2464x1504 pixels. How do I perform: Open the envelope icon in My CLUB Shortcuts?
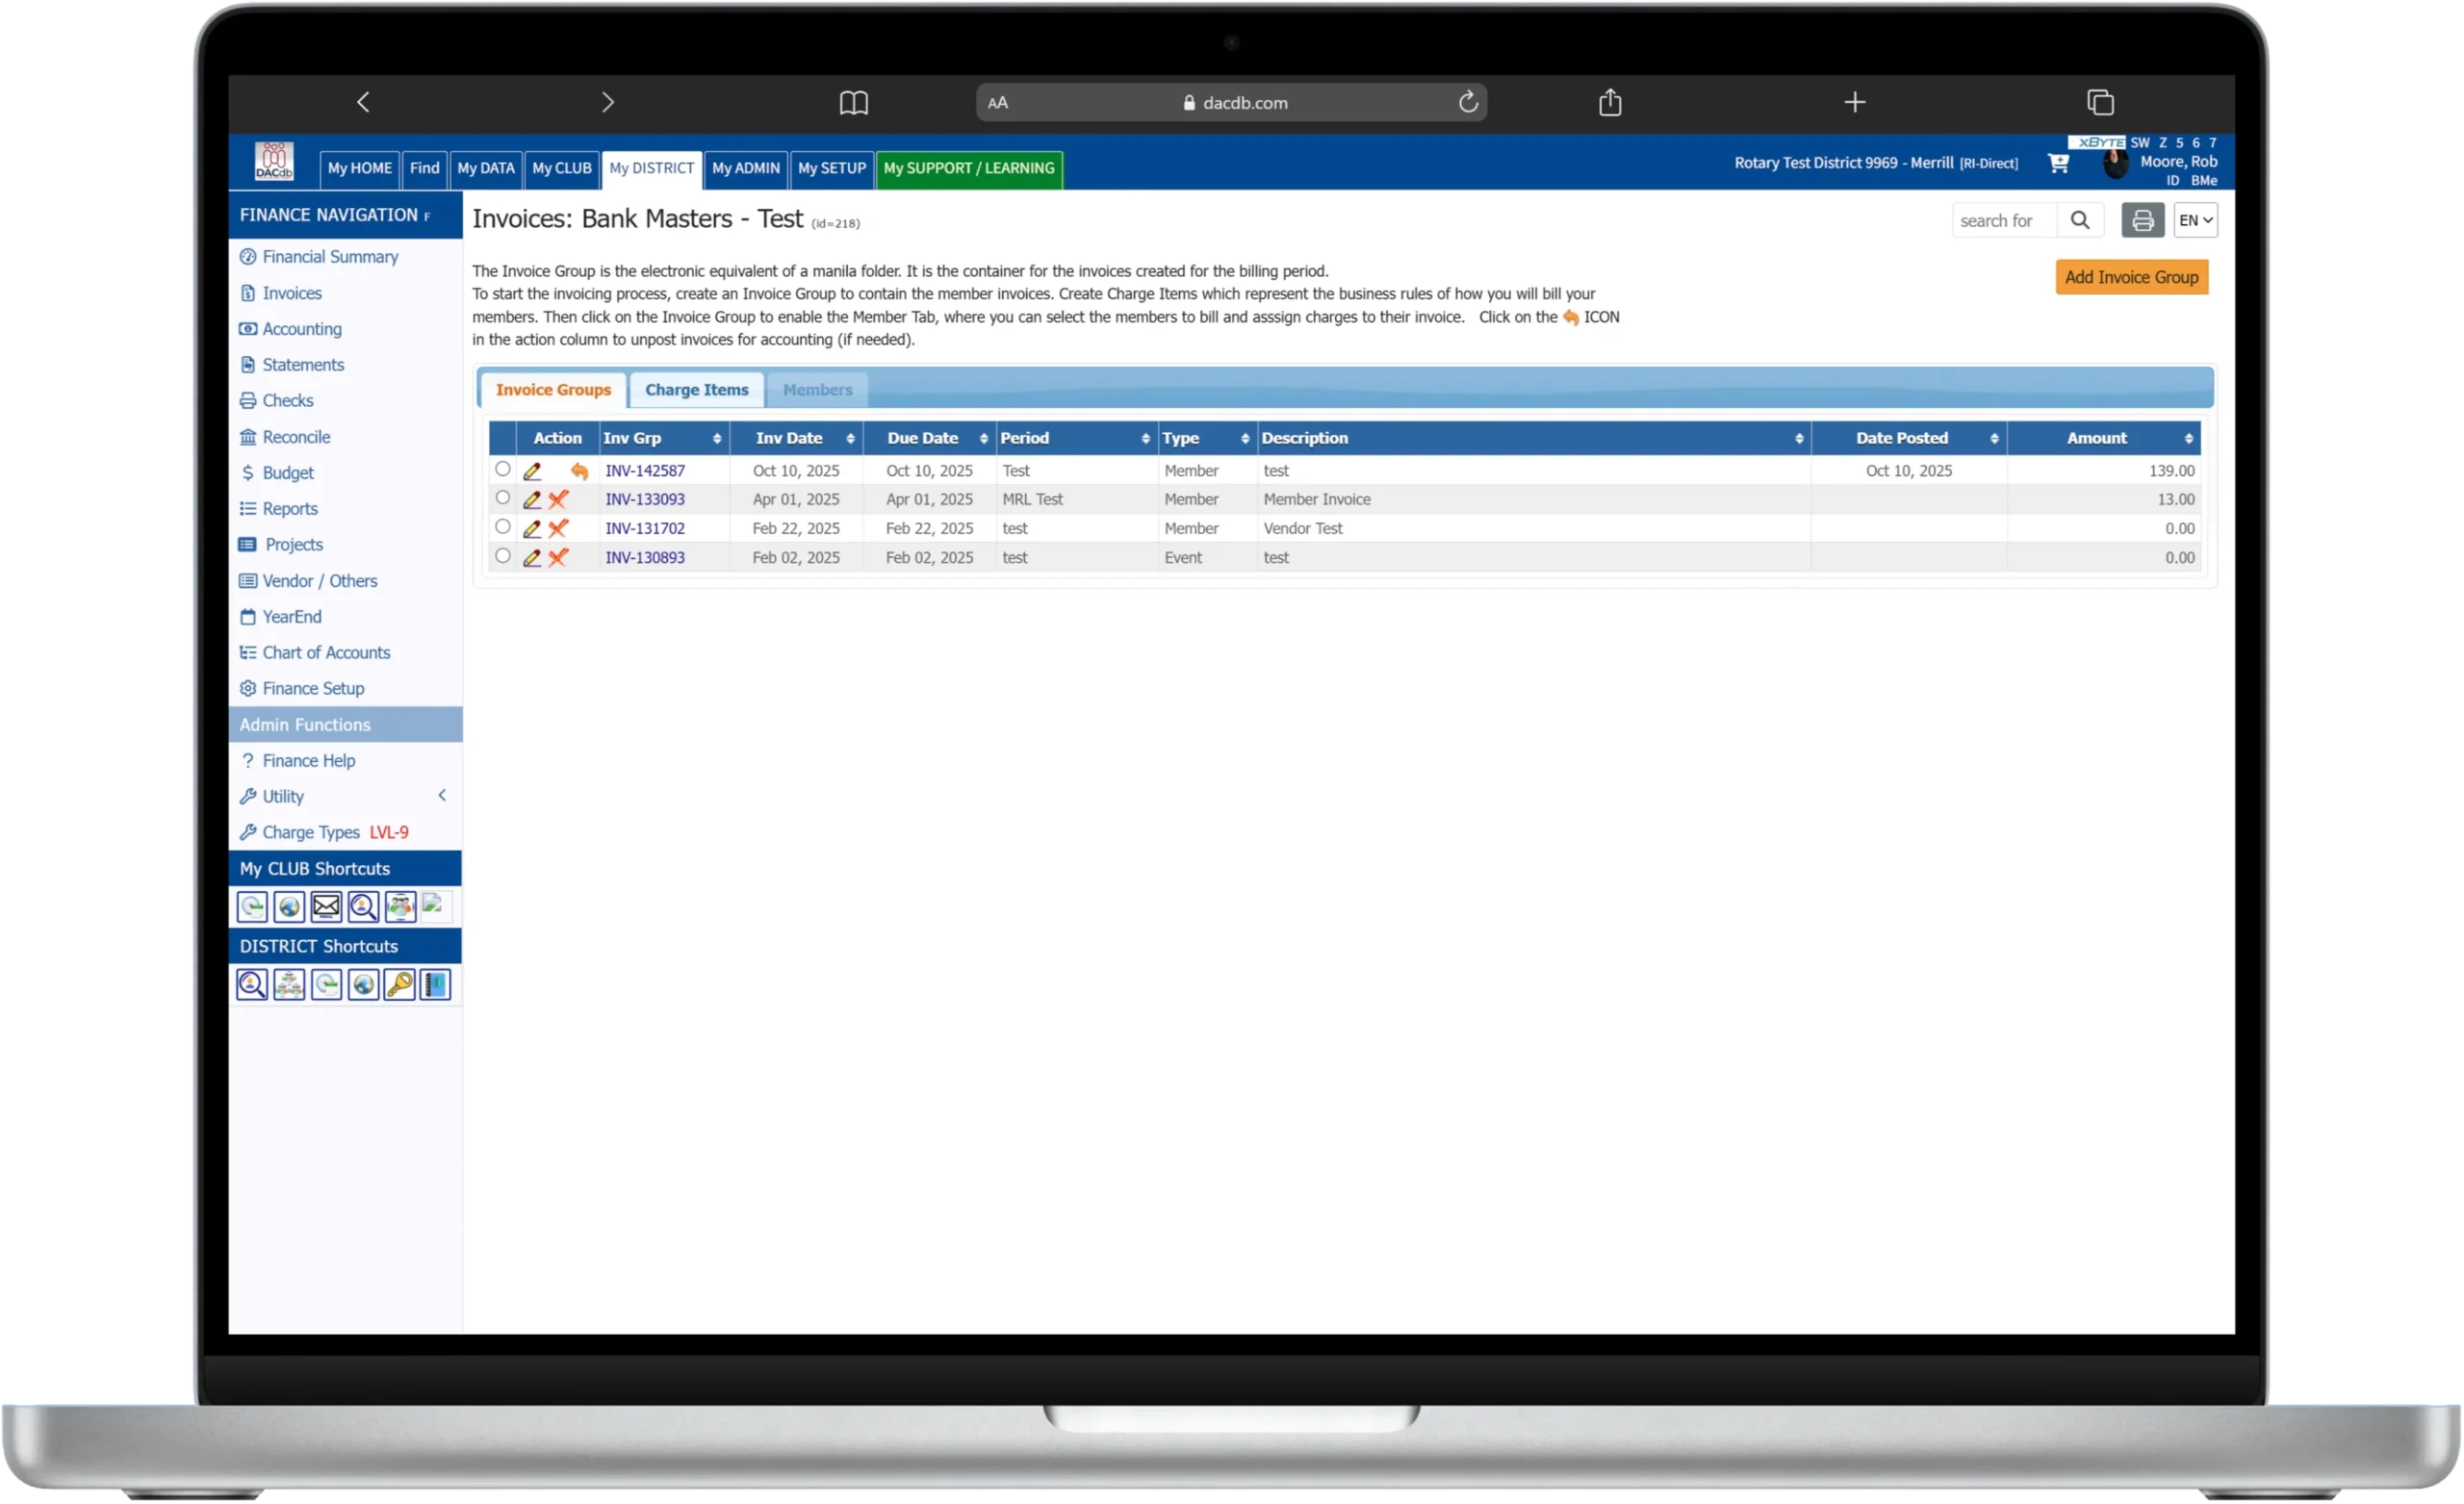[326, 907]
